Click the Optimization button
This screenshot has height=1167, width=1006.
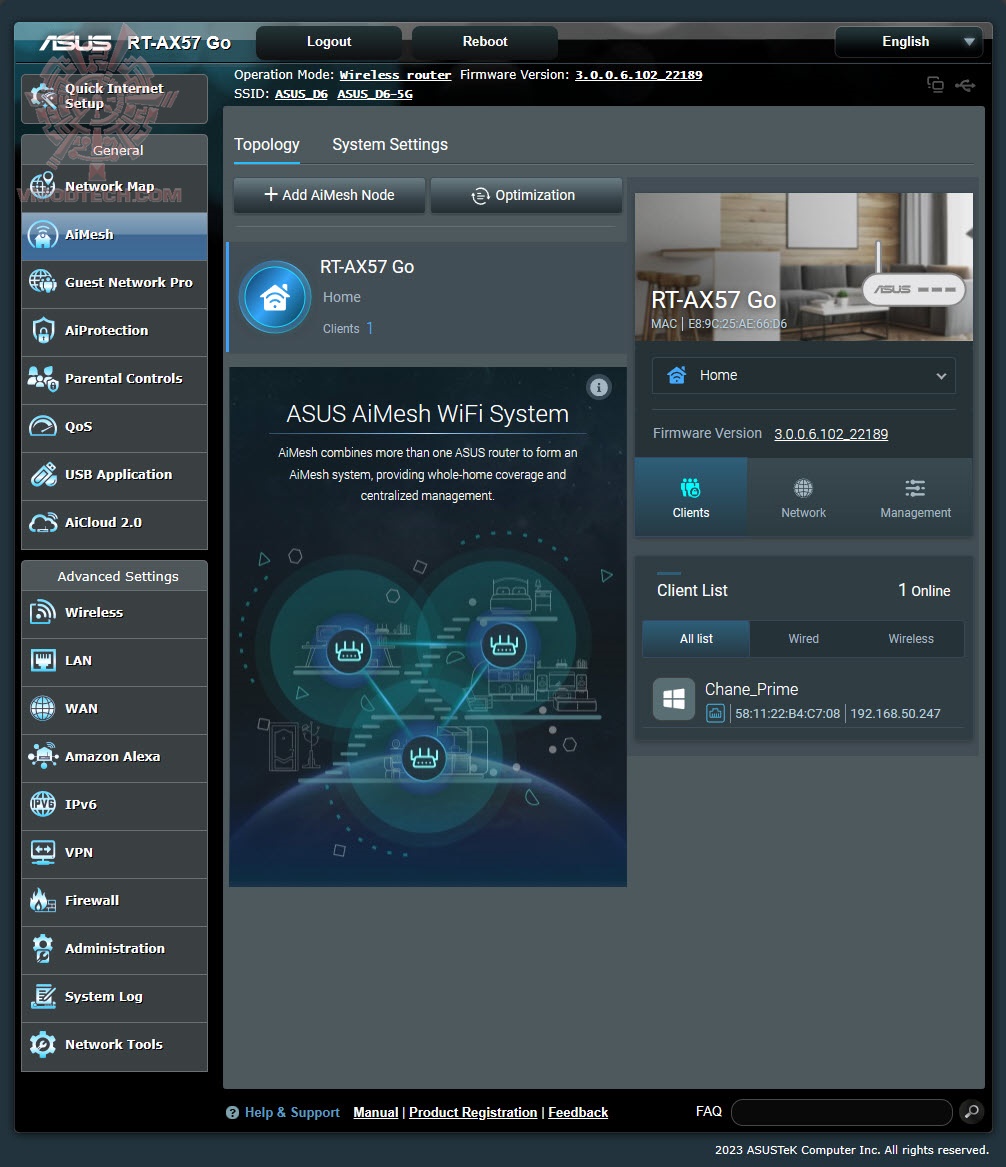(x=525, y=195)
